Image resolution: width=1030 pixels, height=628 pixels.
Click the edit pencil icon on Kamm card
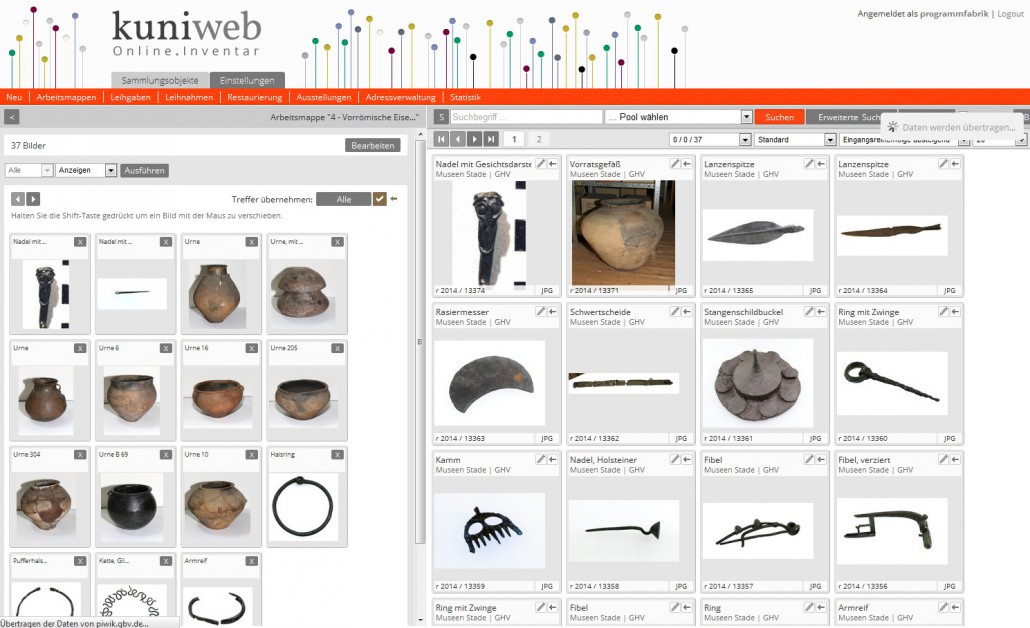(x=541, y=459)
